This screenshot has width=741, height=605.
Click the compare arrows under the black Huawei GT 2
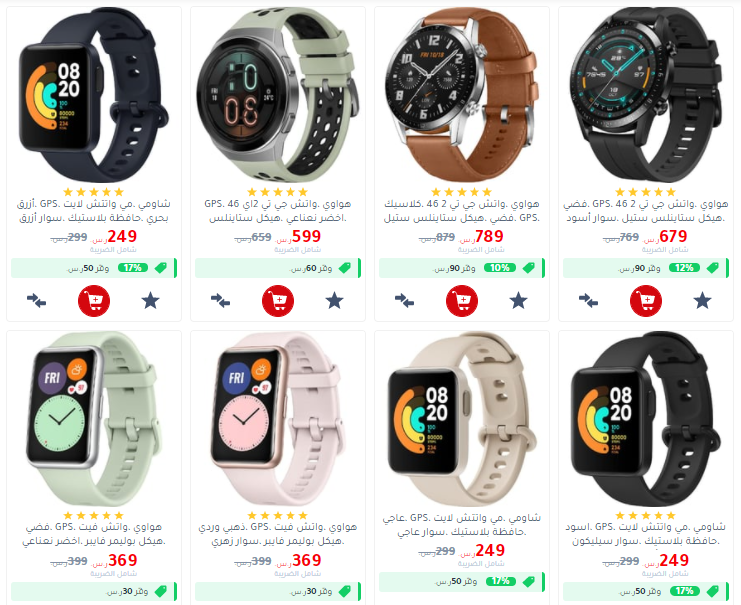pos(588,301)
